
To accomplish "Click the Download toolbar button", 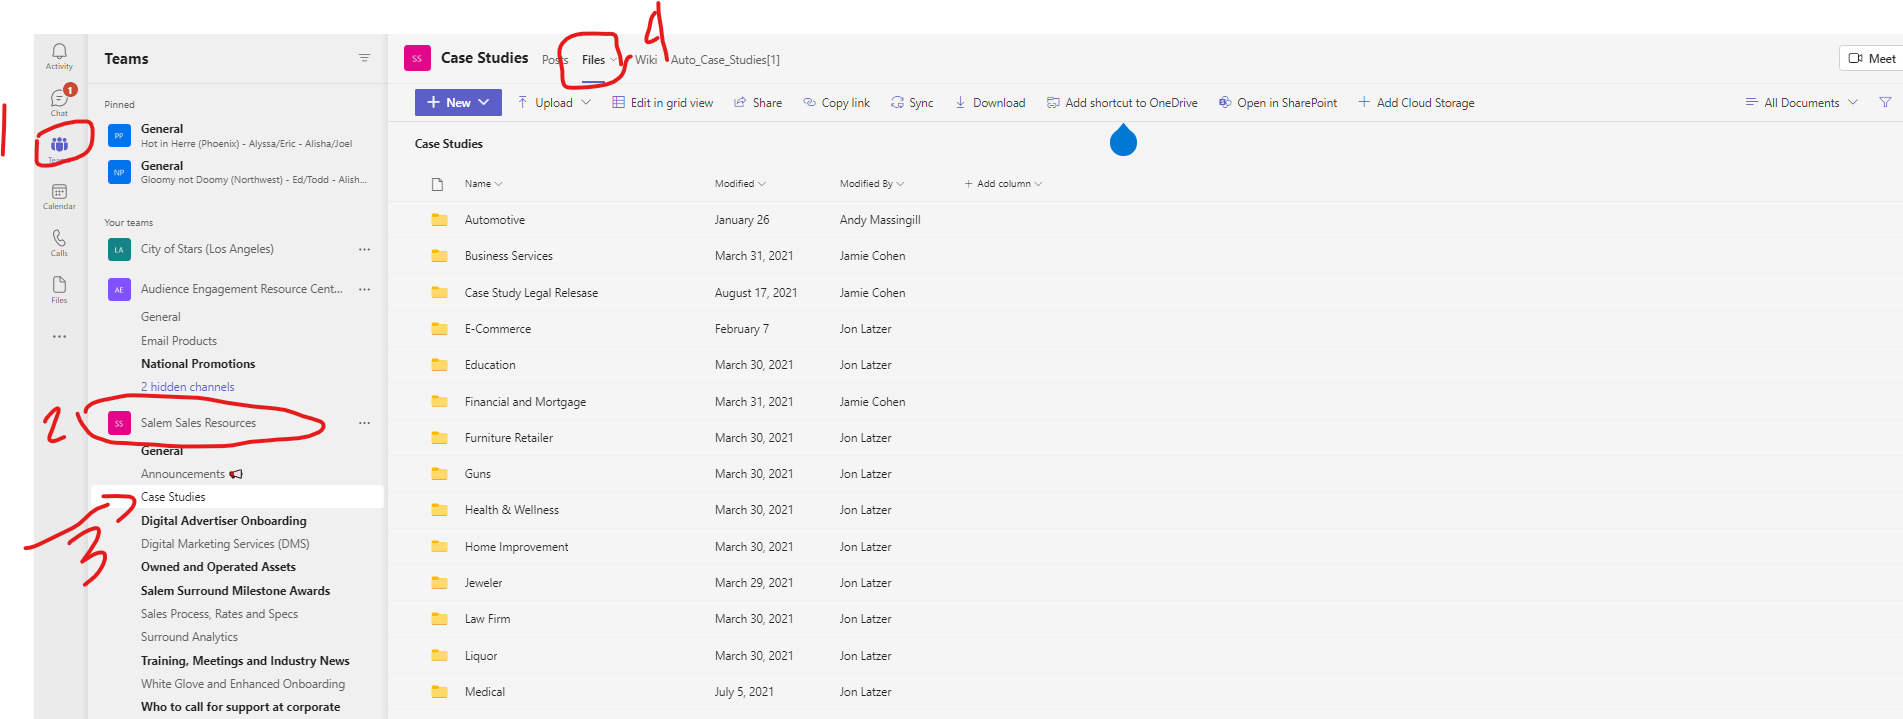I will [990, 102].
